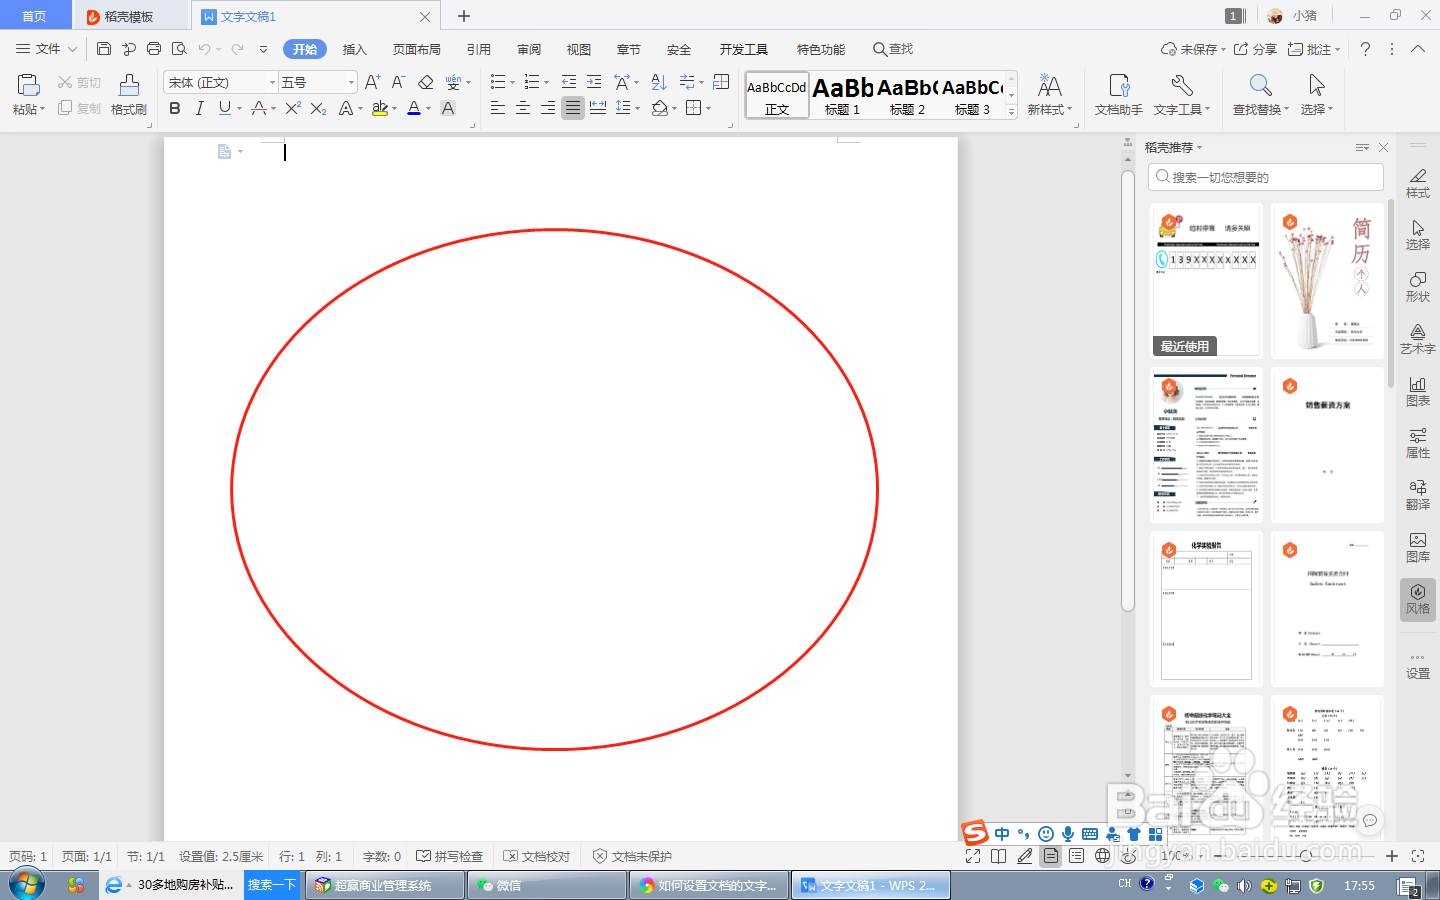Open the 开发工具 ribbon tab
Image resolution: width=1440 pixels, height=900 pixels.
coord(744,49)
